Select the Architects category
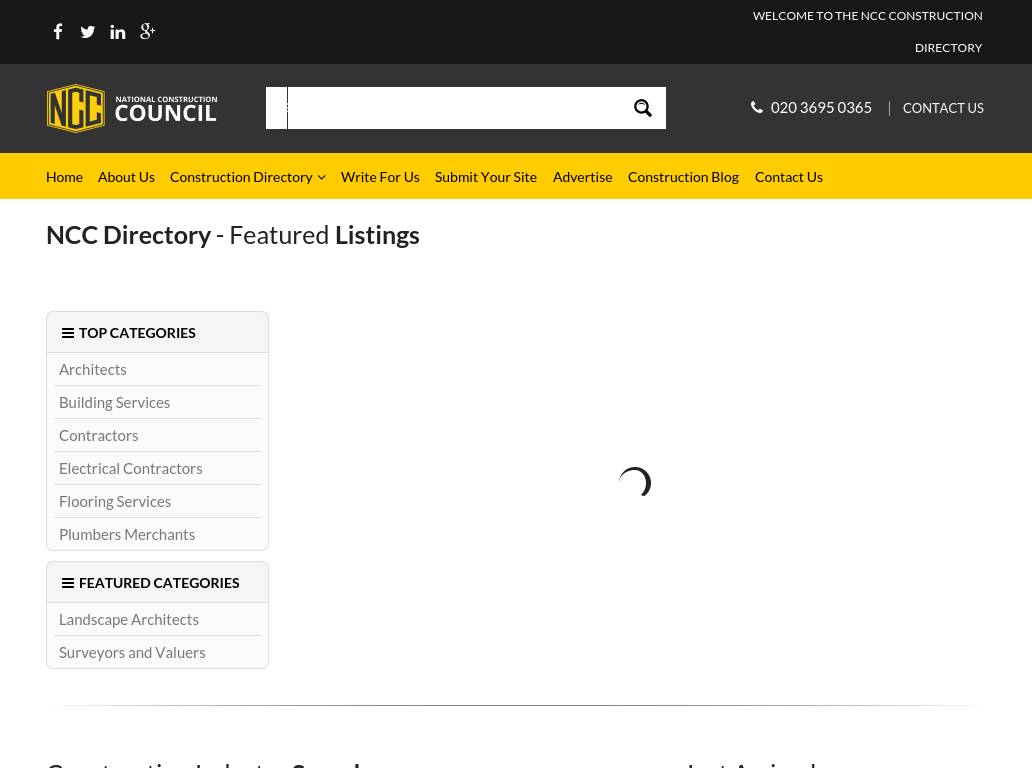1032x768 pixels. 93,369
